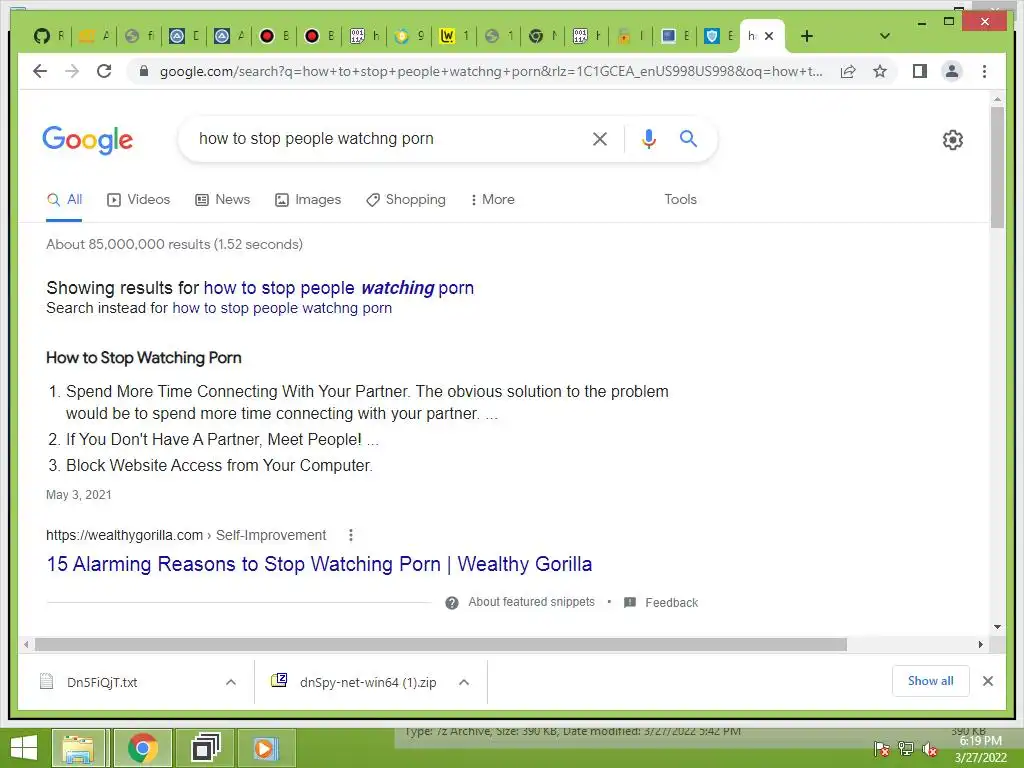The image size is (1024, 768).
Task: Click the horizontal scrollbar thumb
Action: pyautogui.click(x=441, y=645)
